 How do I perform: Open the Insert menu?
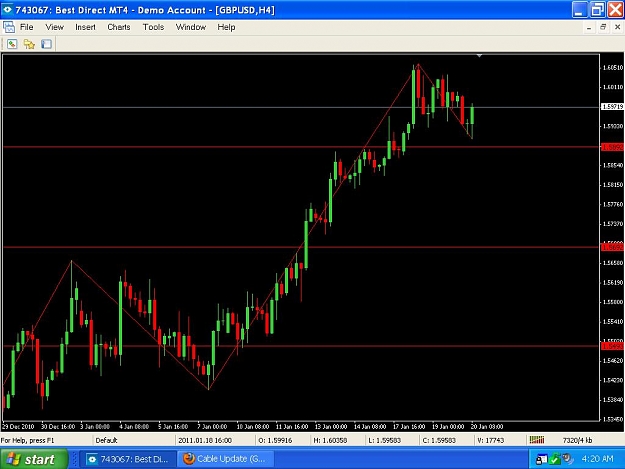85,27
